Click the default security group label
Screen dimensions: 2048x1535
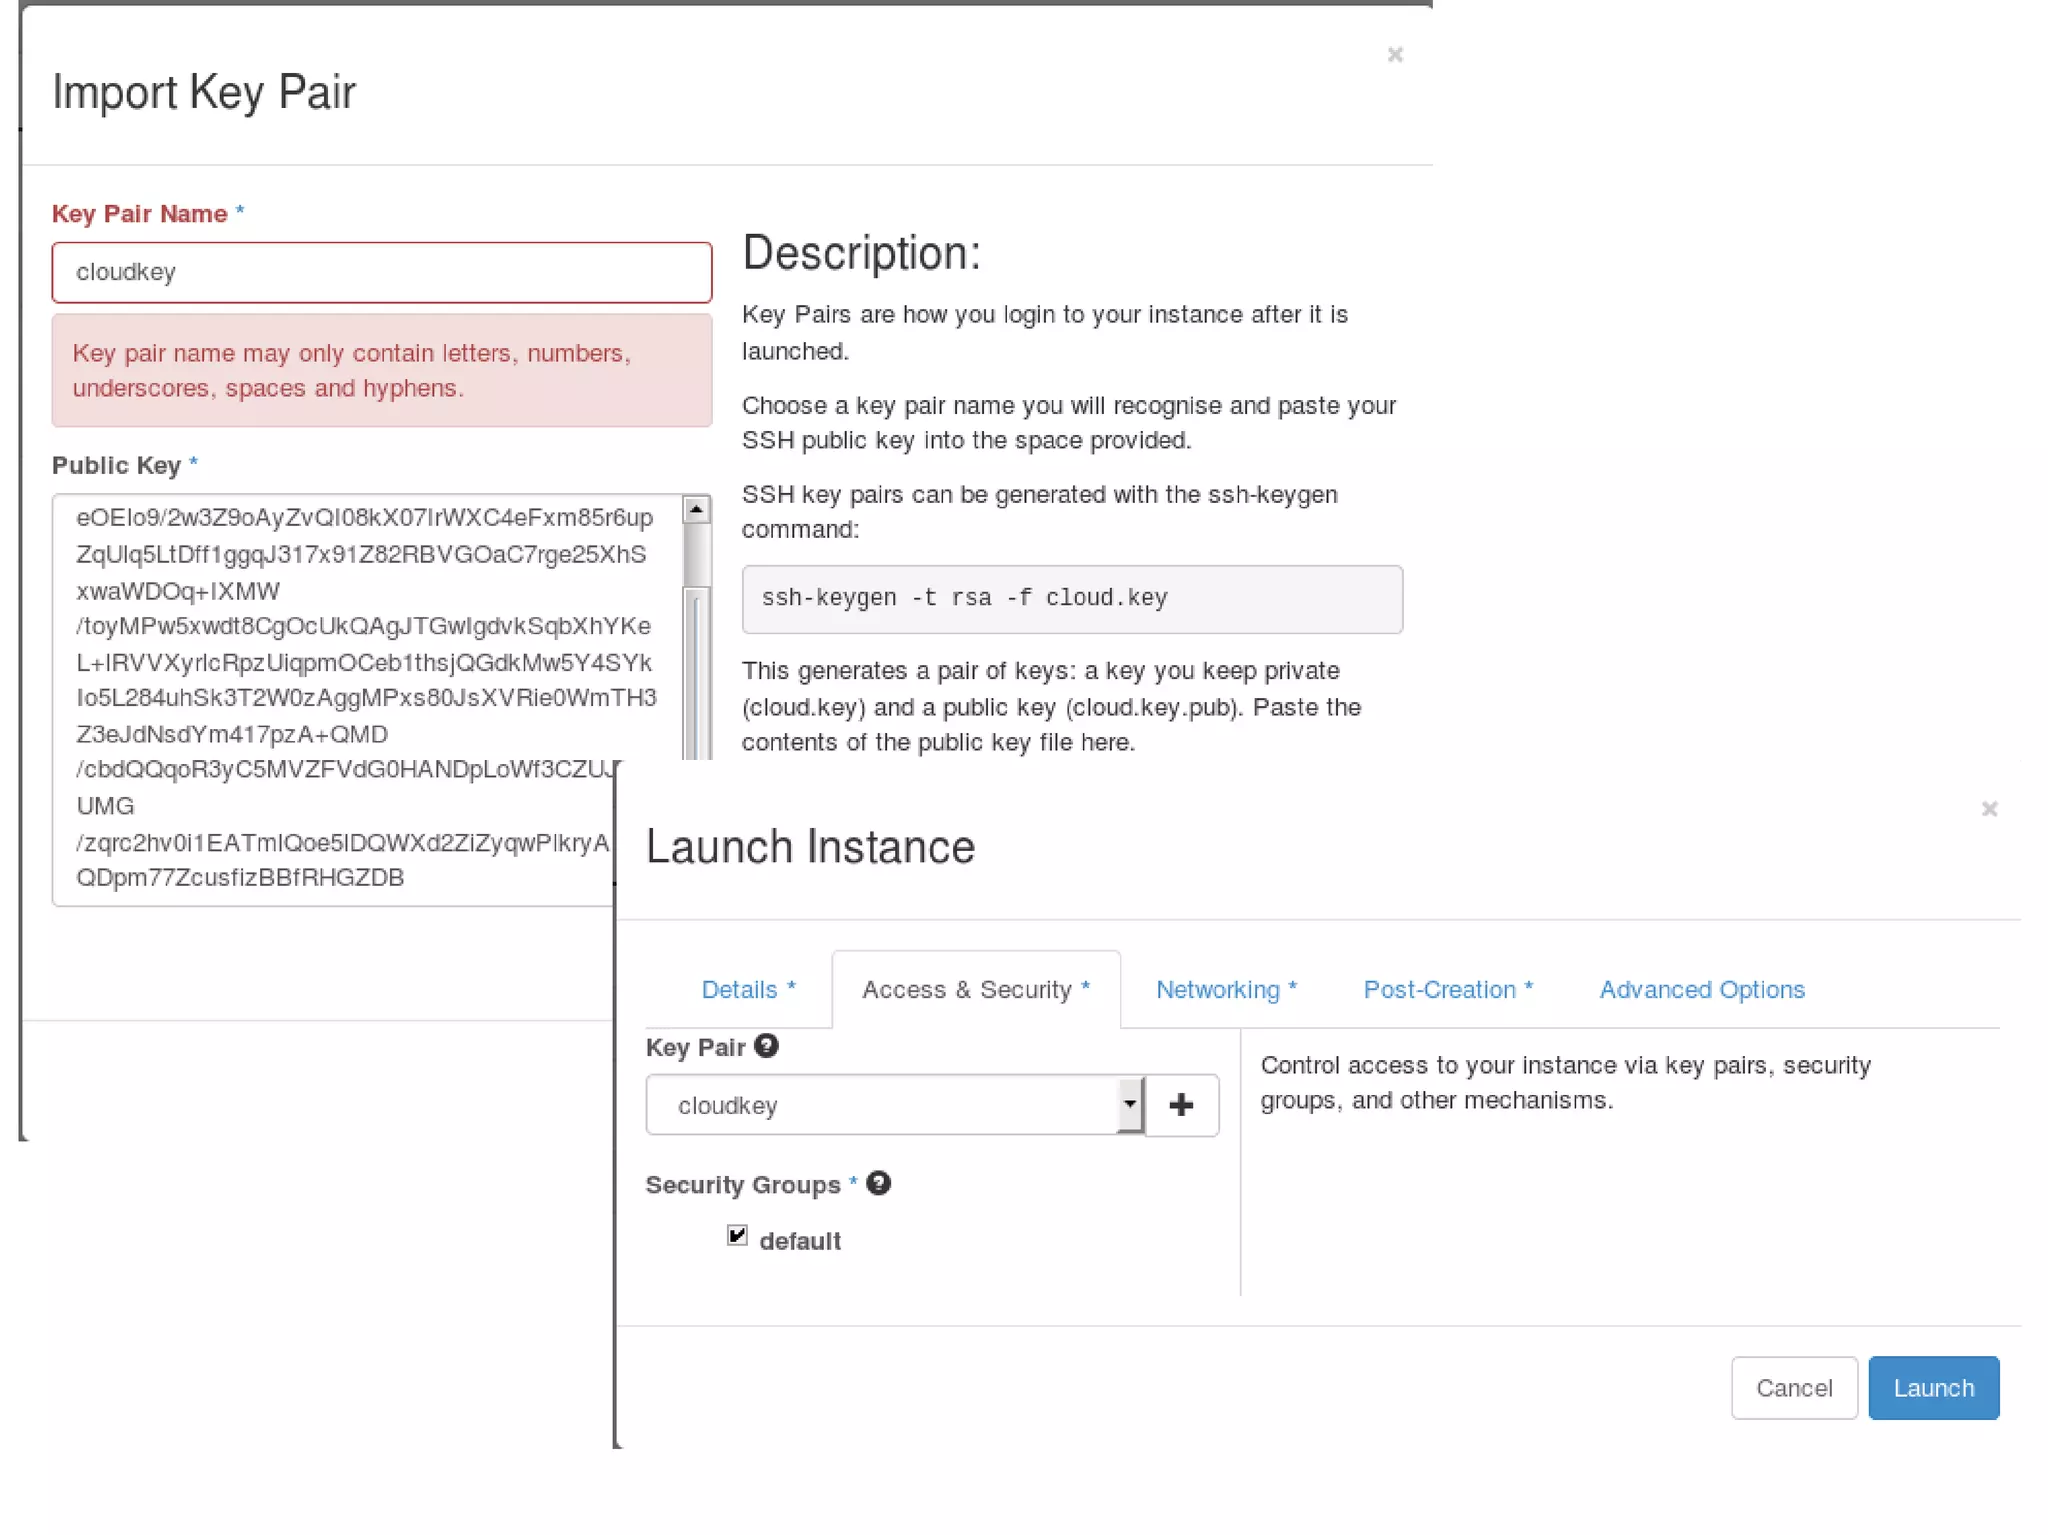coord(799,1241)
